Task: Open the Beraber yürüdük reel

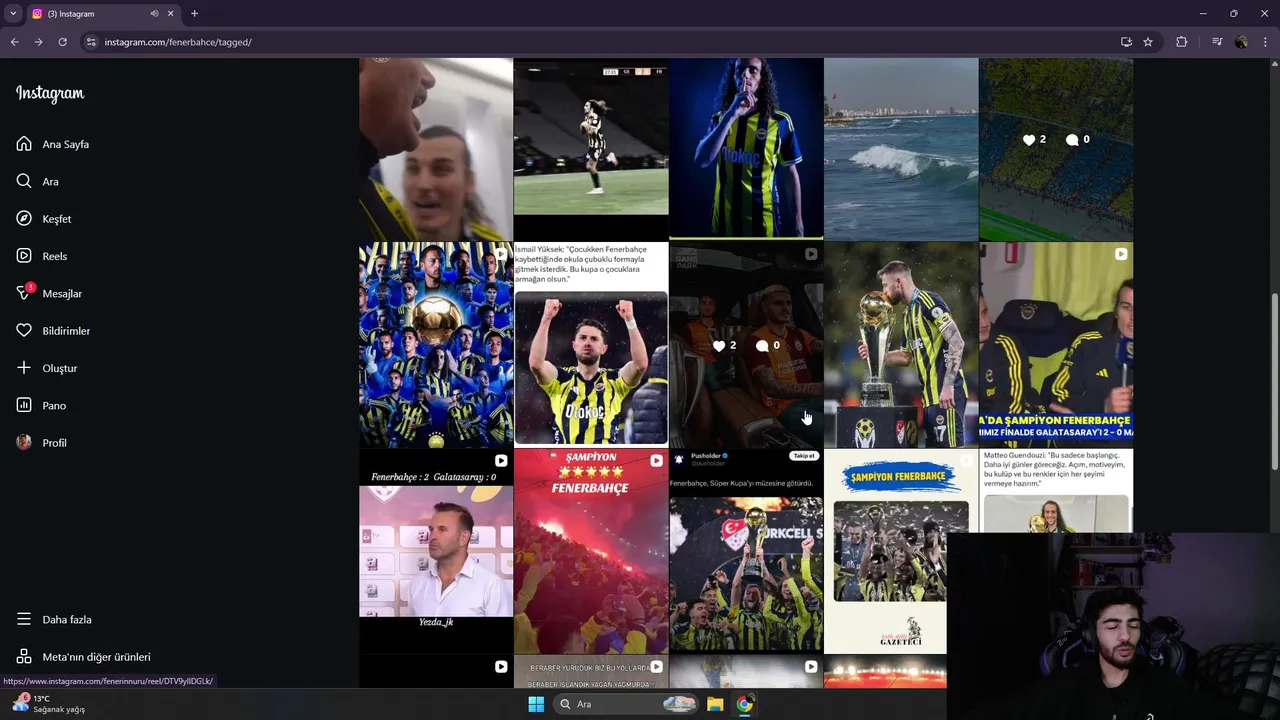Action: 591,672
